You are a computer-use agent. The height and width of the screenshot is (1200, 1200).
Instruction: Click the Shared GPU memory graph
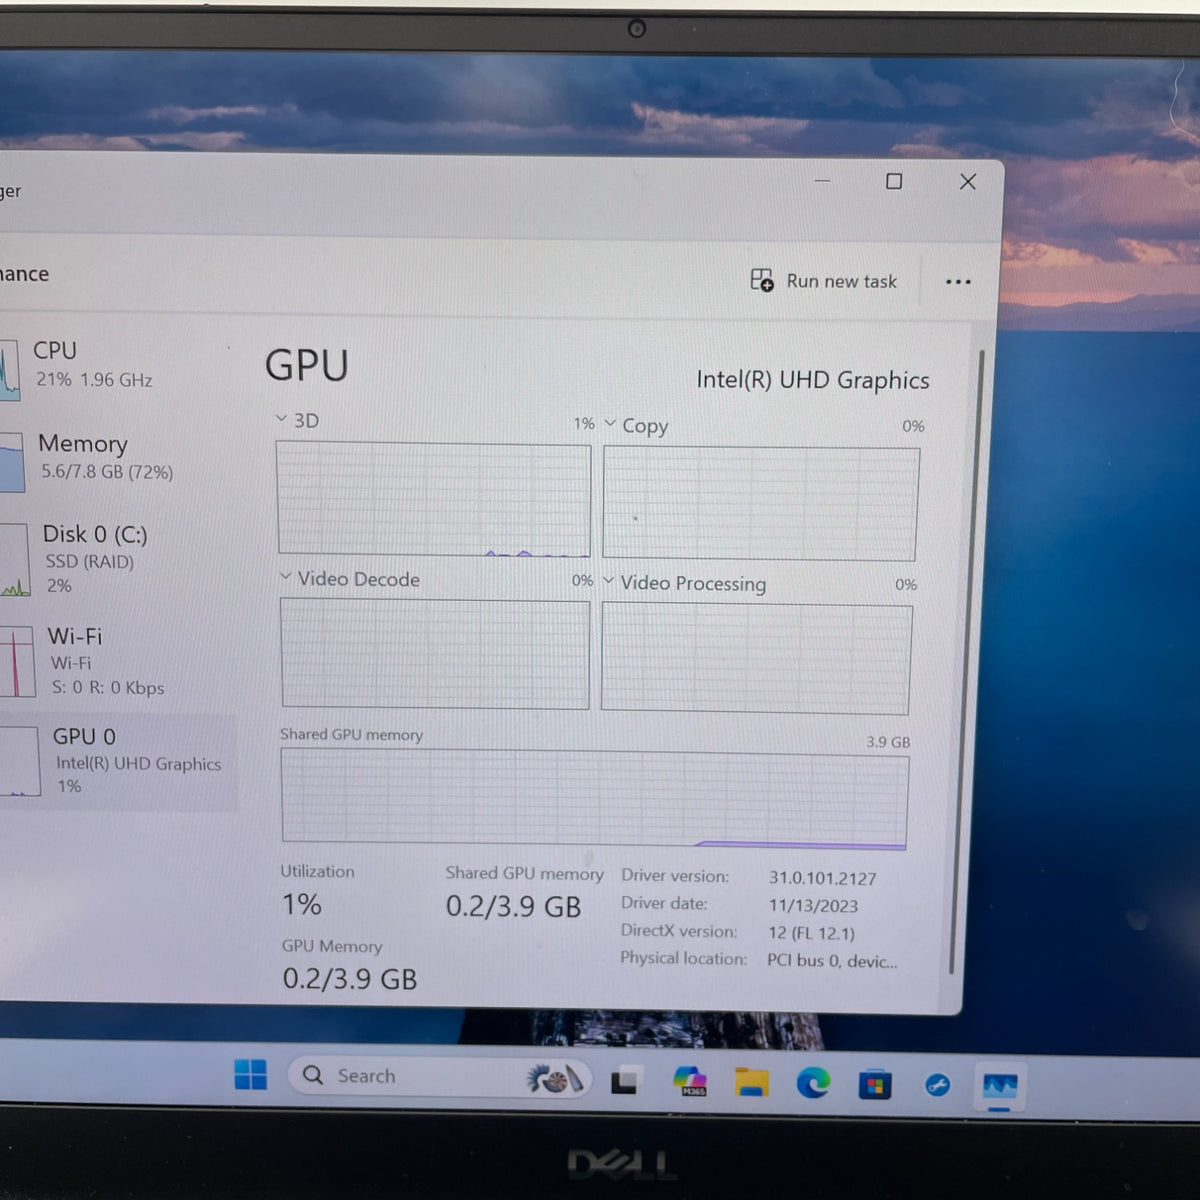pyautogui.click(x=595, y=800)
